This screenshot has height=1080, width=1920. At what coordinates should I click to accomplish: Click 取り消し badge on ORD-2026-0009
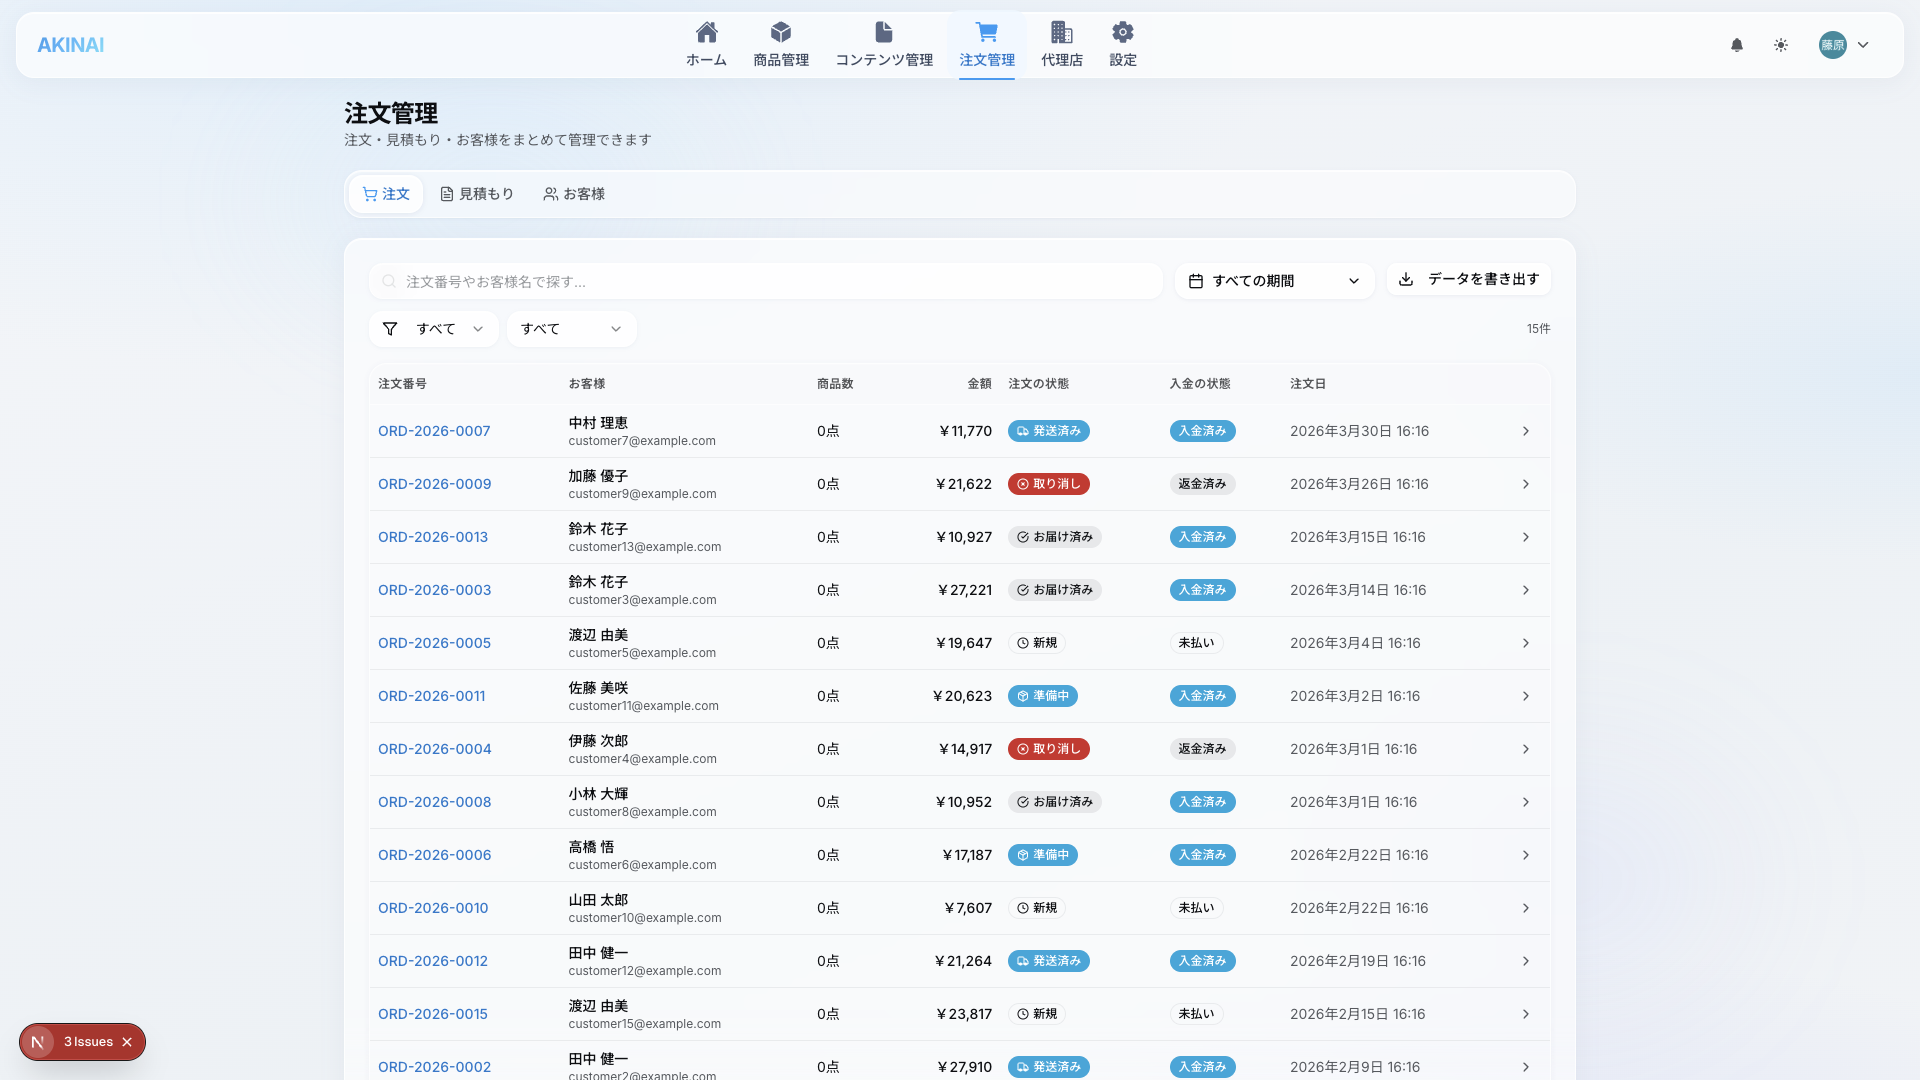[1049, 484]
